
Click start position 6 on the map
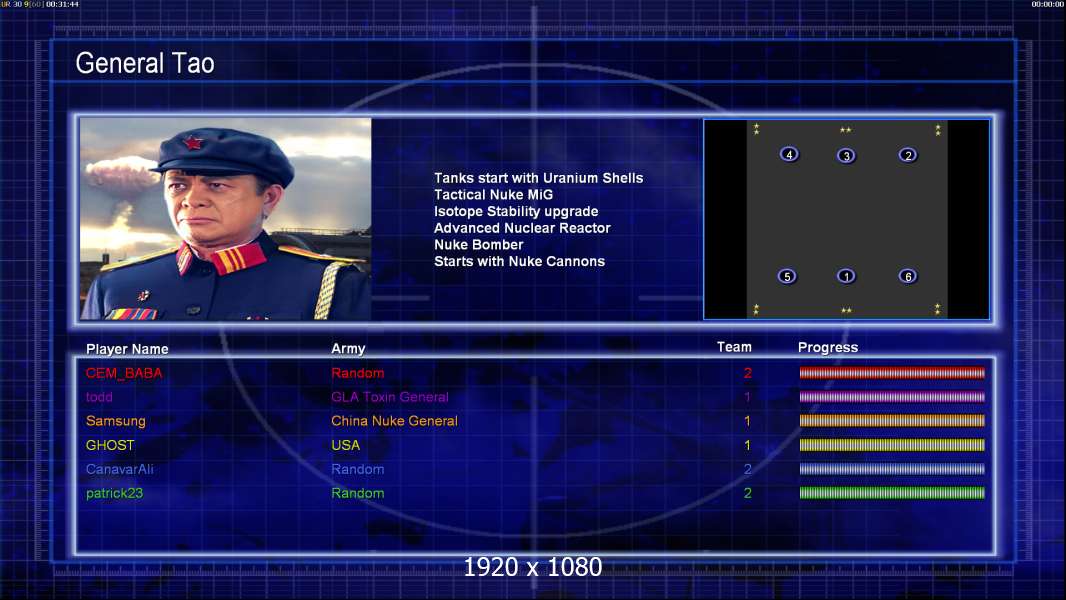pyautogui.click(x=908, y=276)
